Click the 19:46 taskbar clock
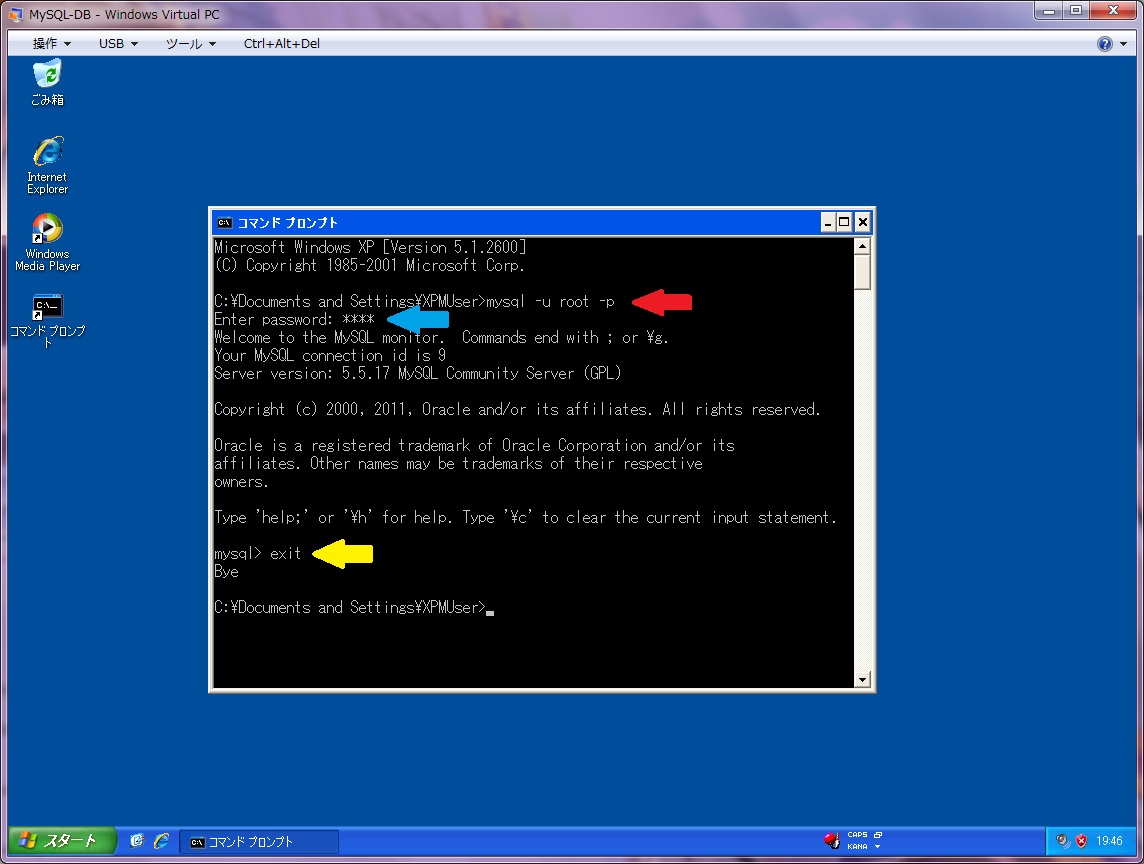The width and height of the screenshot is (1144, 864). (1109, 841)
